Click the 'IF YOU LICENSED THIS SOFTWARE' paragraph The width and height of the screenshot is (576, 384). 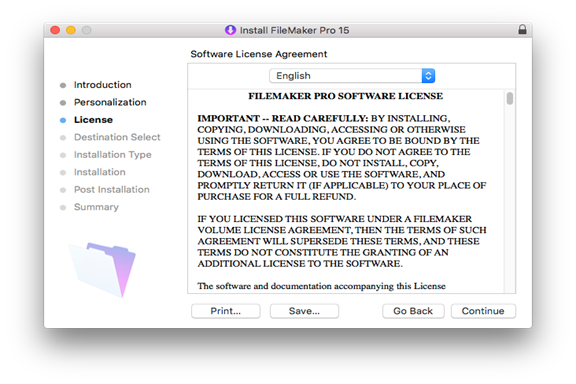coord(342,241)
